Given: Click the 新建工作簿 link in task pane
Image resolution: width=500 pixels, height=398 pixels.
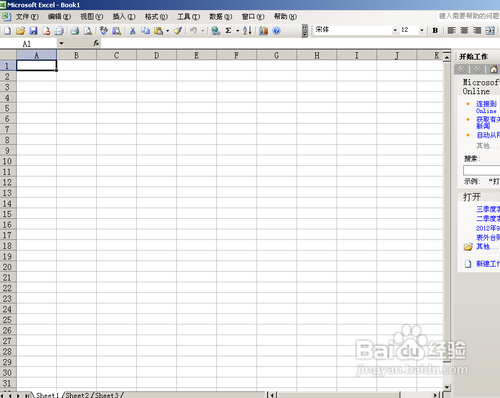Looking at the screenshot, I should 488,264.
